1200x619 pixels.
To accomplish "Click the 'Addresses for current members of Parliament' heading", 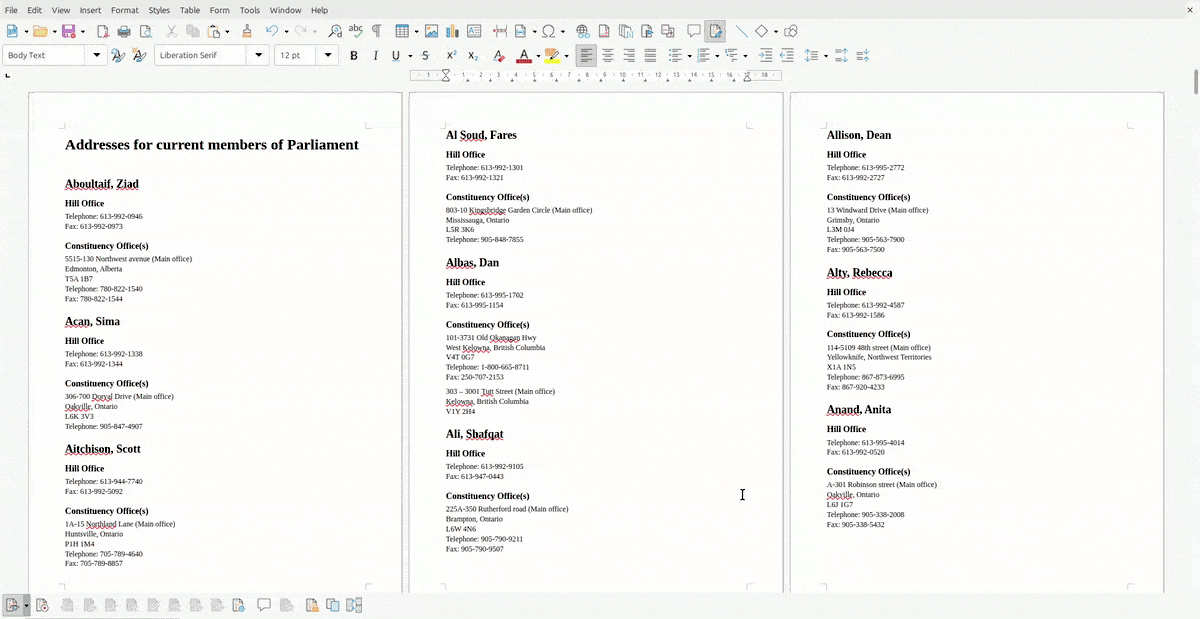I will [211, 145].
